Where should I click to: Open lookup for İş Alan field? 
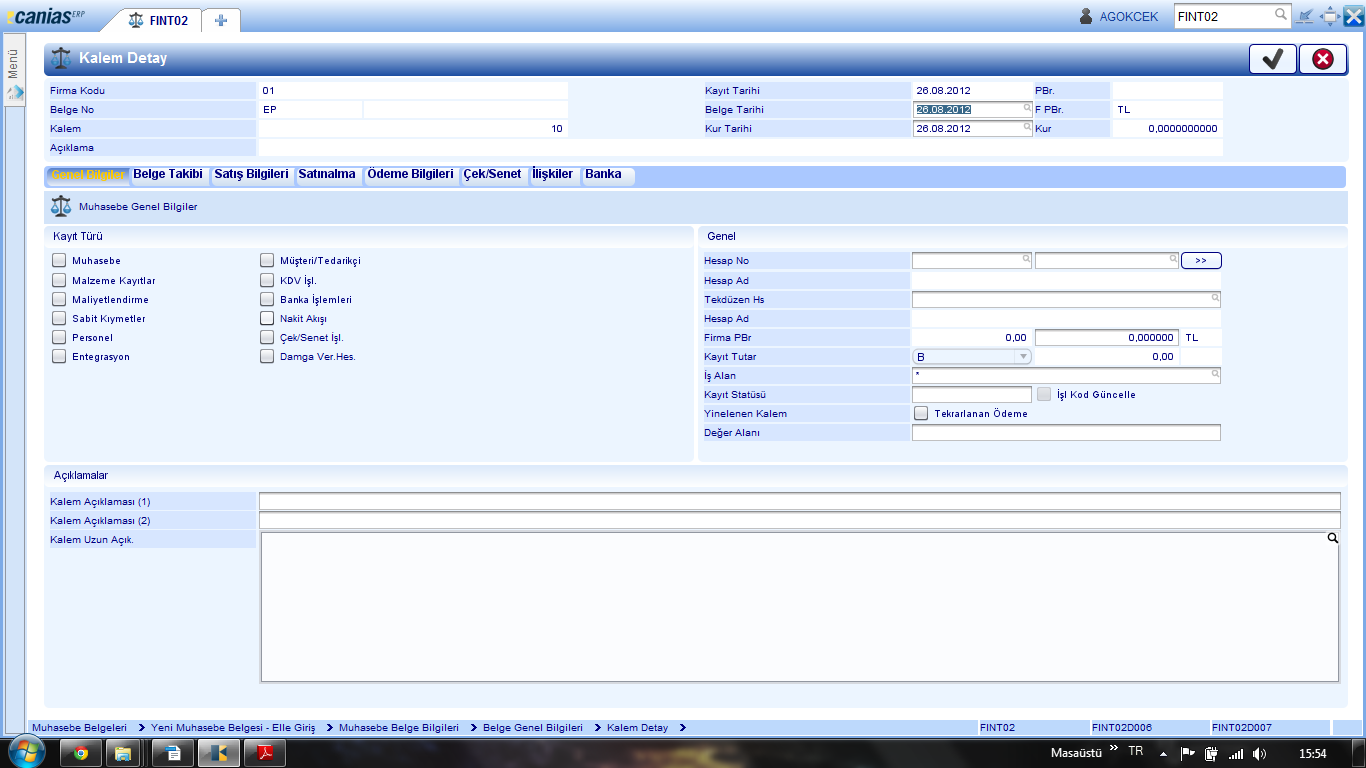[1216, 374]
